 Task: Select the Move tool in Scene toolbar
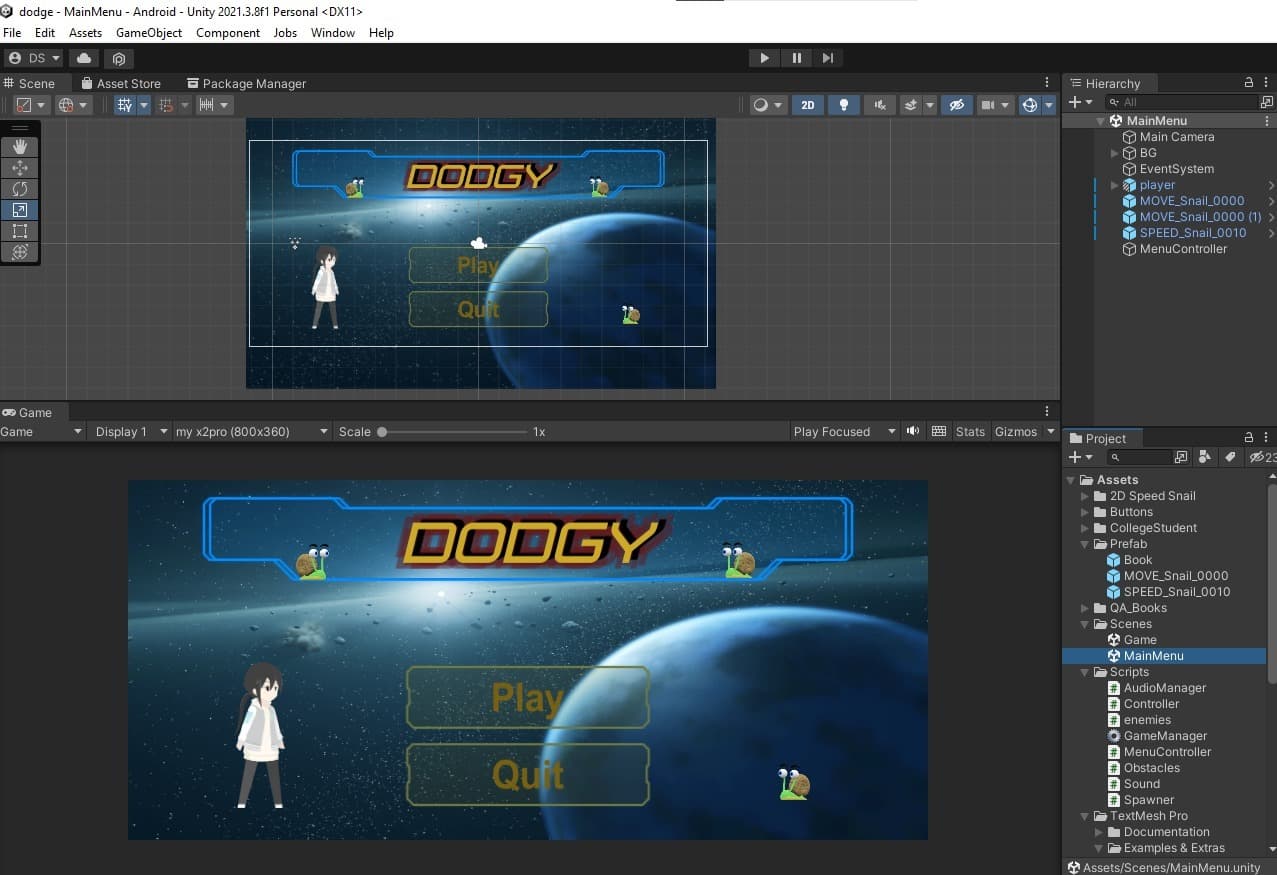coord(20,168)
